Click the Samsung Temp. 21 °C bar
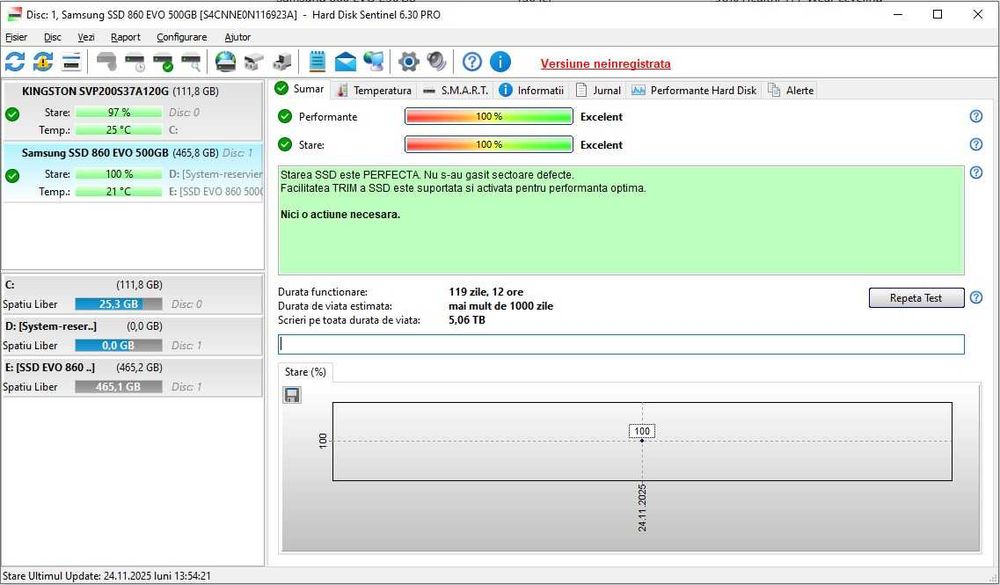The width and height of the screenshot is (1000, 585). click(119, 191)
